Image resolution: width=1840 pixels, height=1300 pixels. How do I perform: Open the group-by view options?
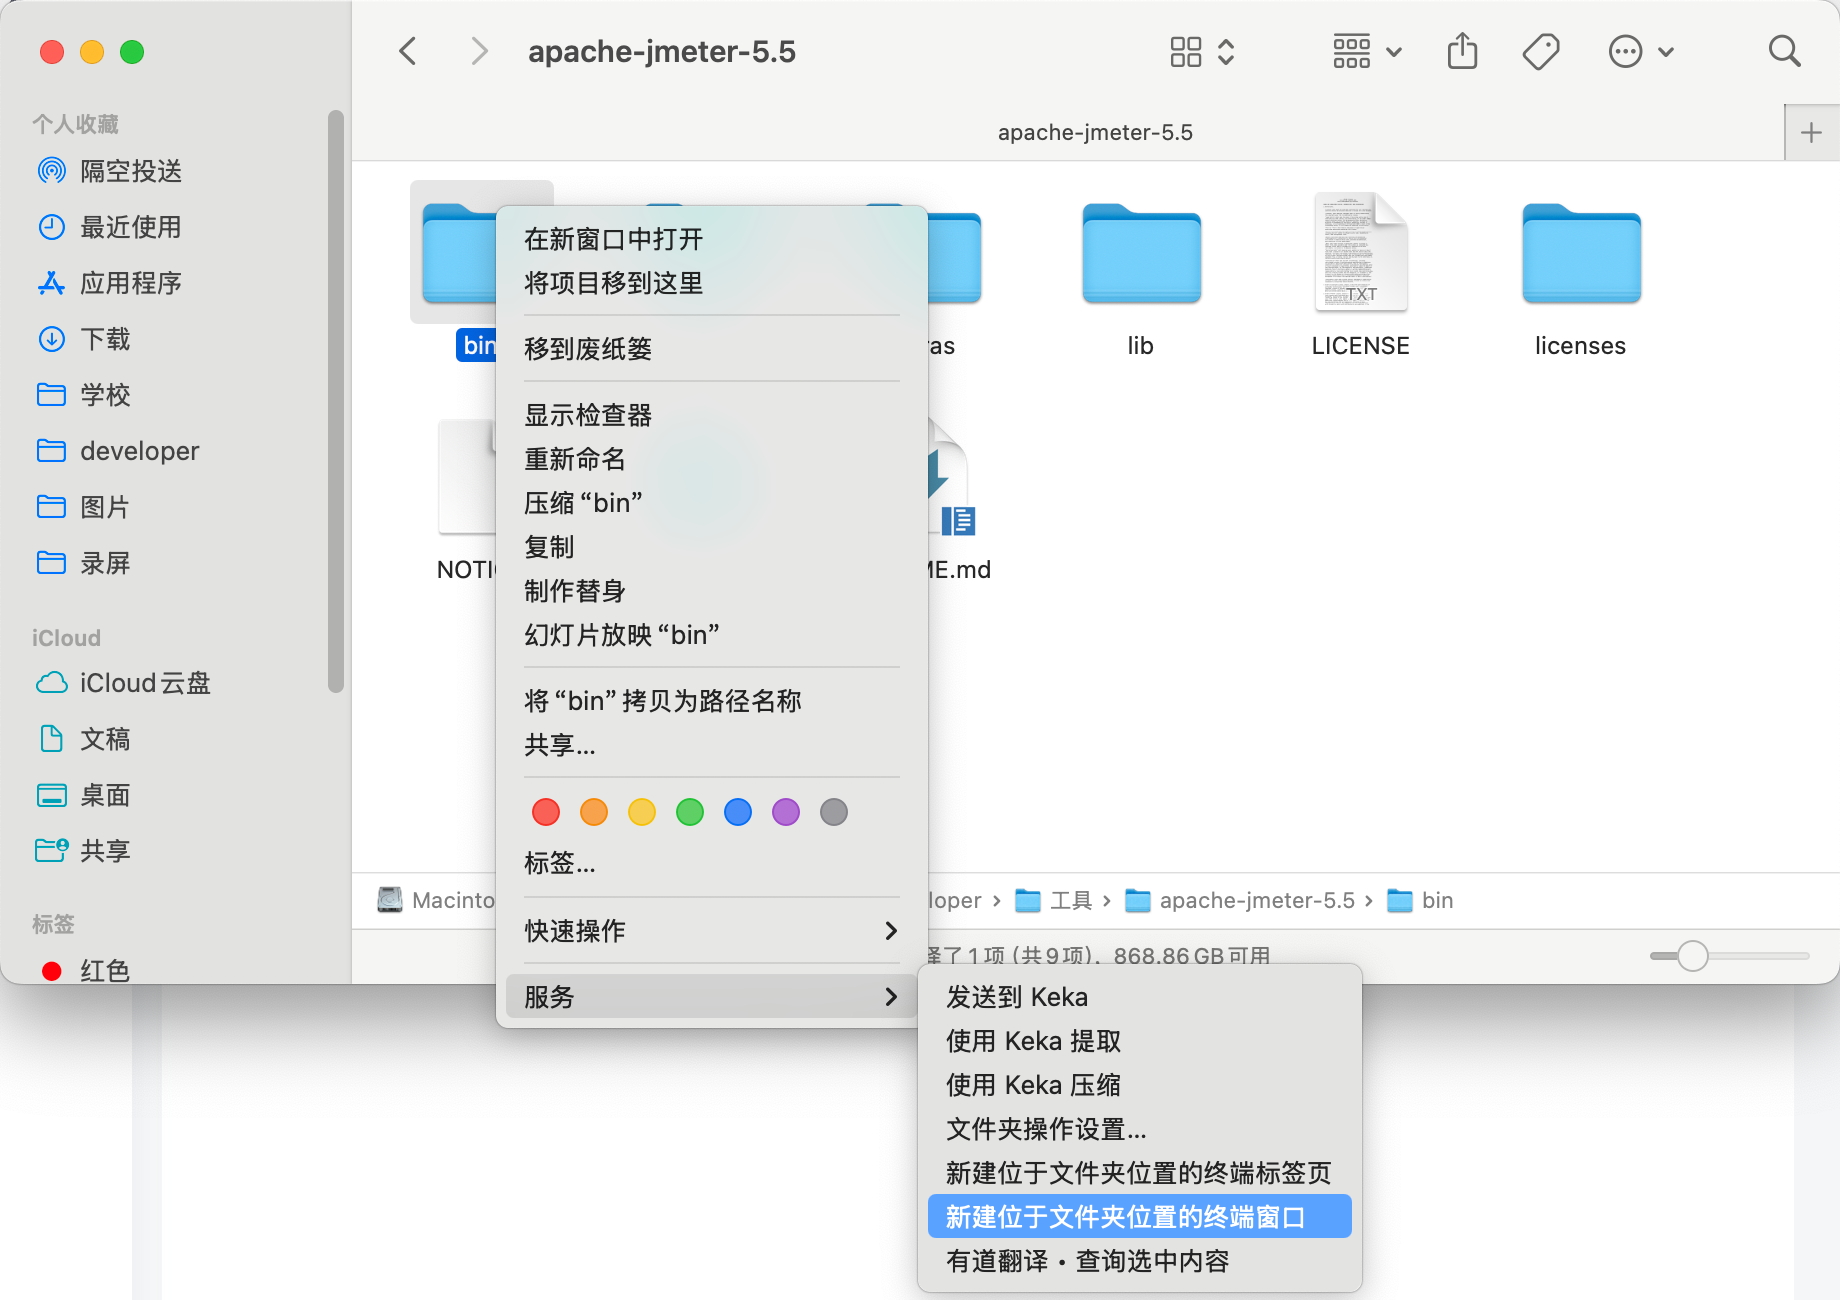(1367, 51)
